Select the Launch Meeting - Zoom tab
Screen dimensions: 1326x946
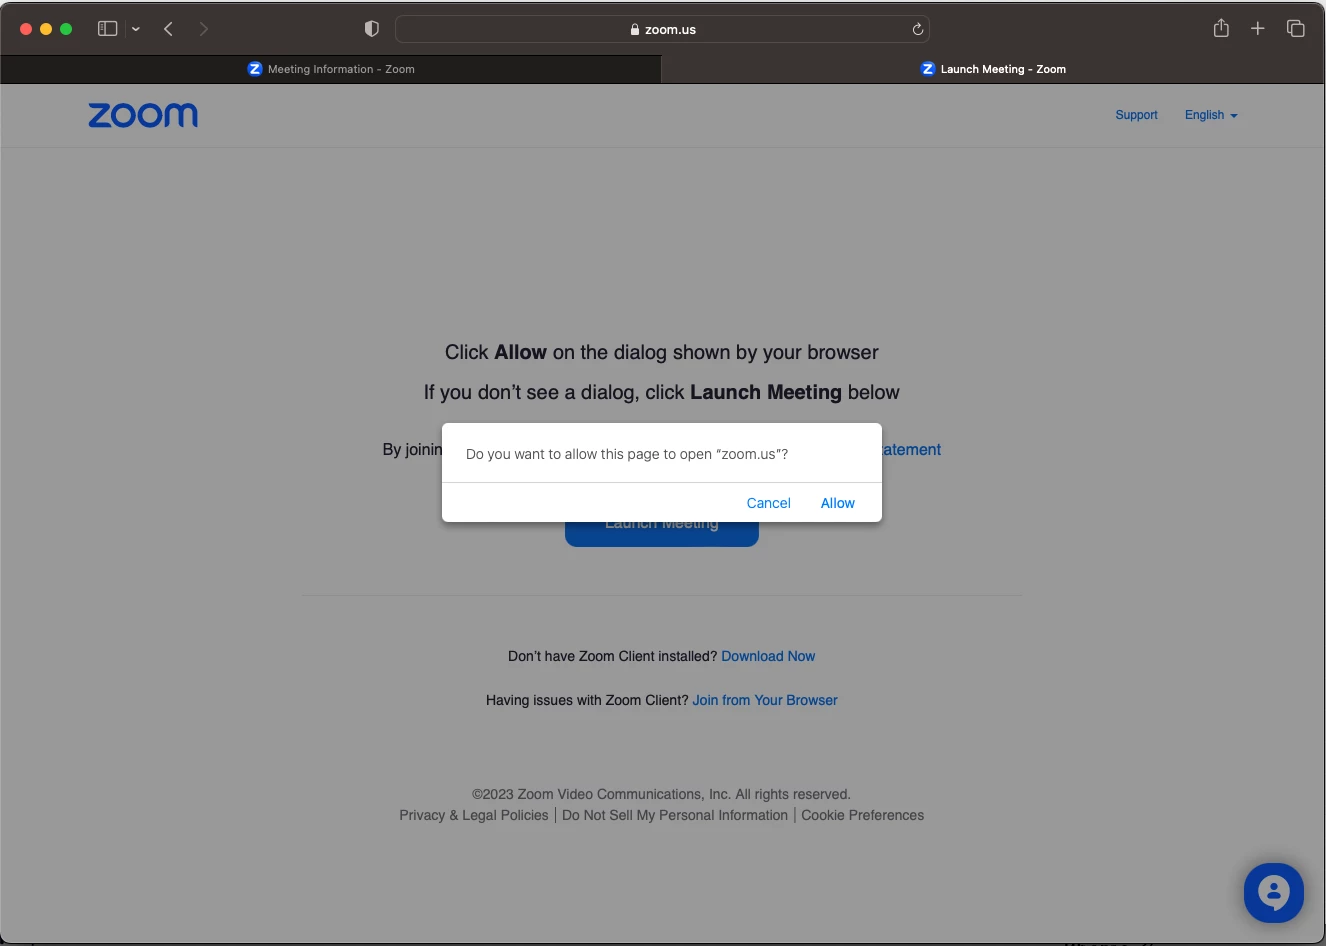[993, 69]
